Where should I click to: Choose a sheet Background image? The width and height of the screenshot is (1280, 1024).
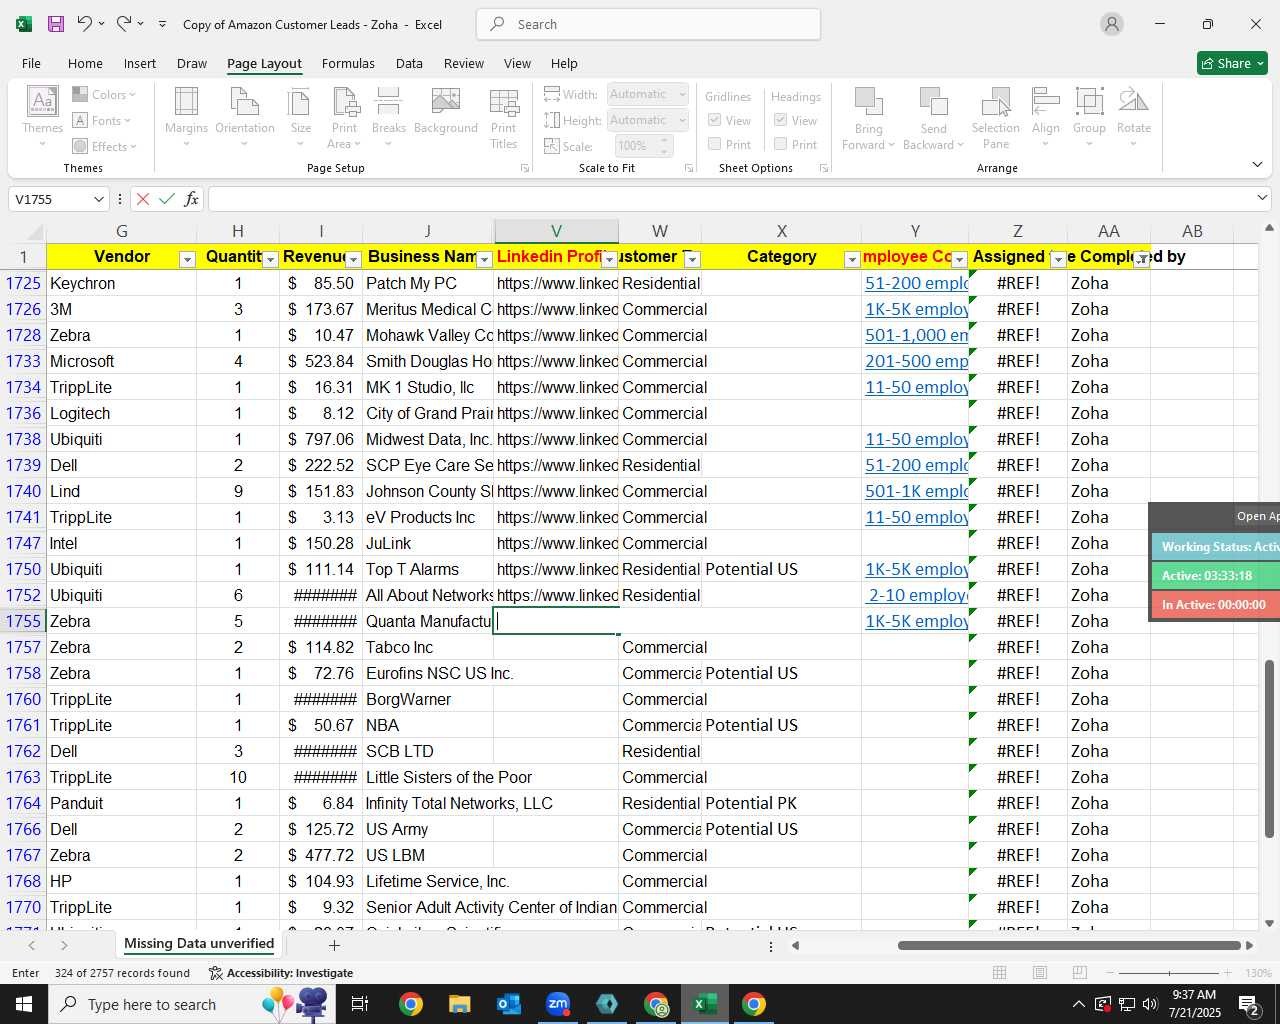(x=445, y=111)
